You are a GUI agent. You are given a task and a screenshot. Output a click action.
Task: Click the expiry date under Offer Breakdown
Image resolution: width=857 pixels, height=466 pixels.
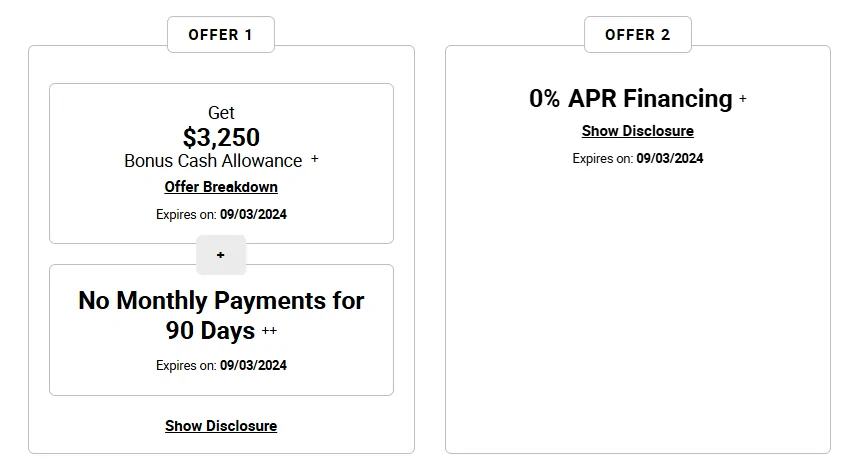click(254, 214)
